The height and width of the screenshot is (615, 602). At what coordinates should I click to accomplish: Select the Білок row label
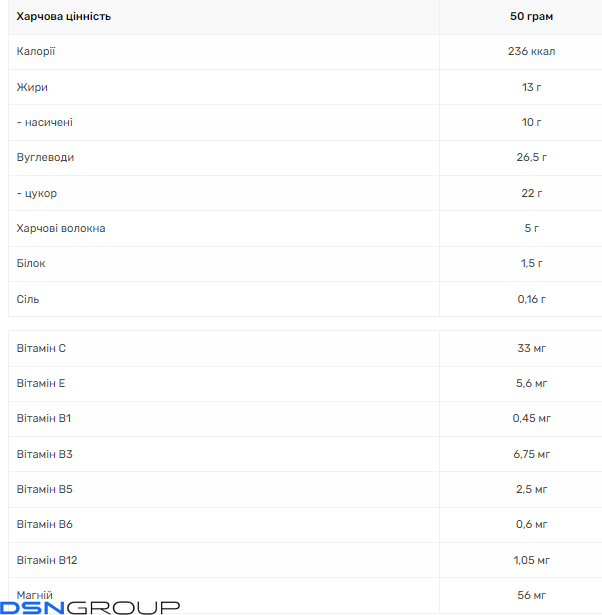tap(31, 263)
